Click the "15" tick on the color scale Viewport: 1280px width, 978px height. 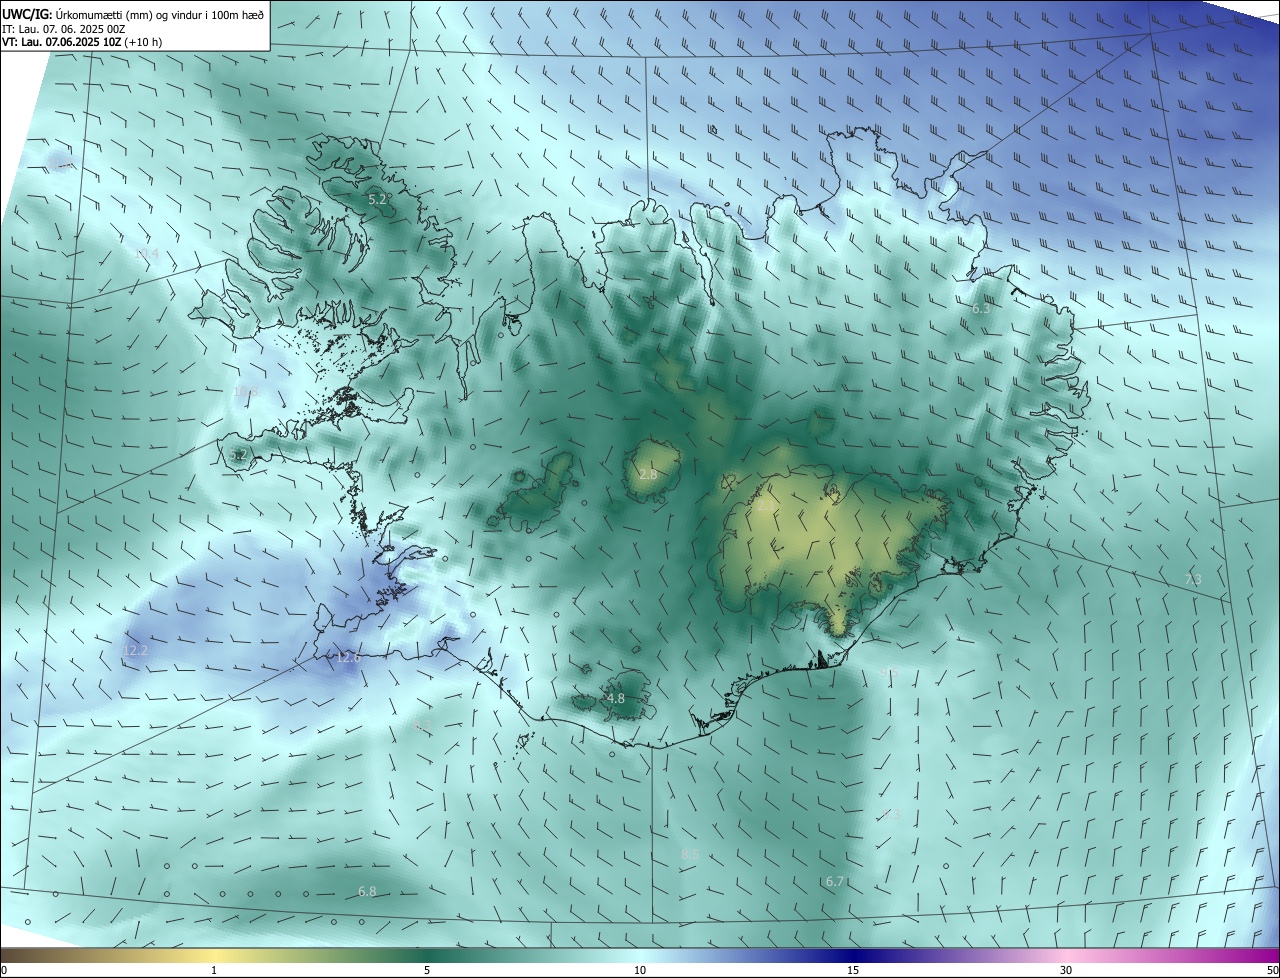point(853,970)
